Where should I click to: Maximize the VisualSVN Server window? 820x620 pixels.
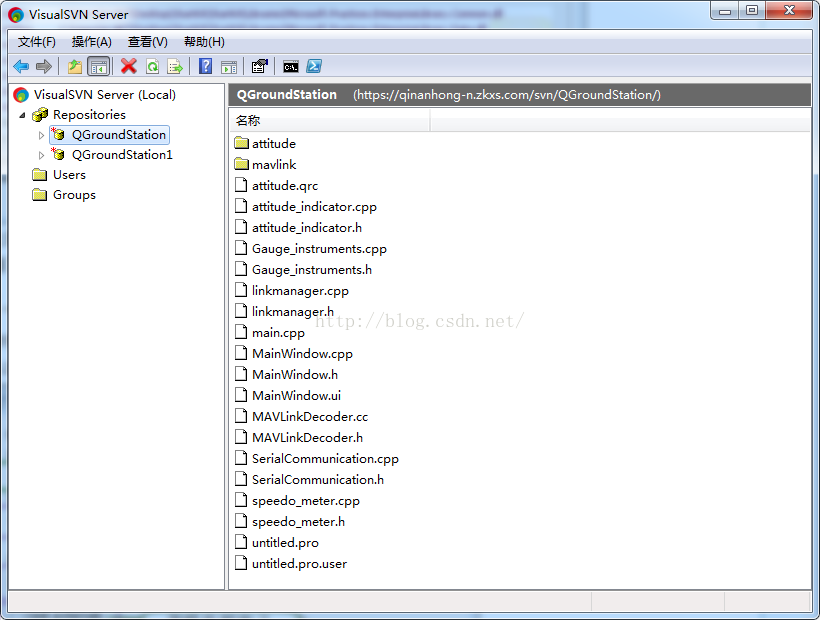[752, 11]
